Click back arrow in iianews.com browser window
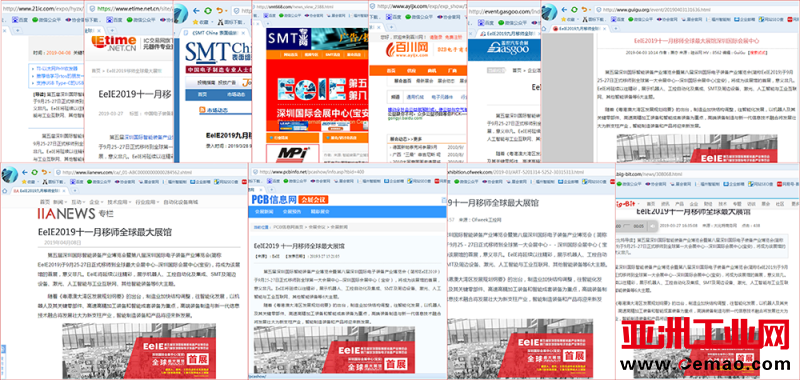The height and width of the screenshot is (380, 800). [24, 172]
